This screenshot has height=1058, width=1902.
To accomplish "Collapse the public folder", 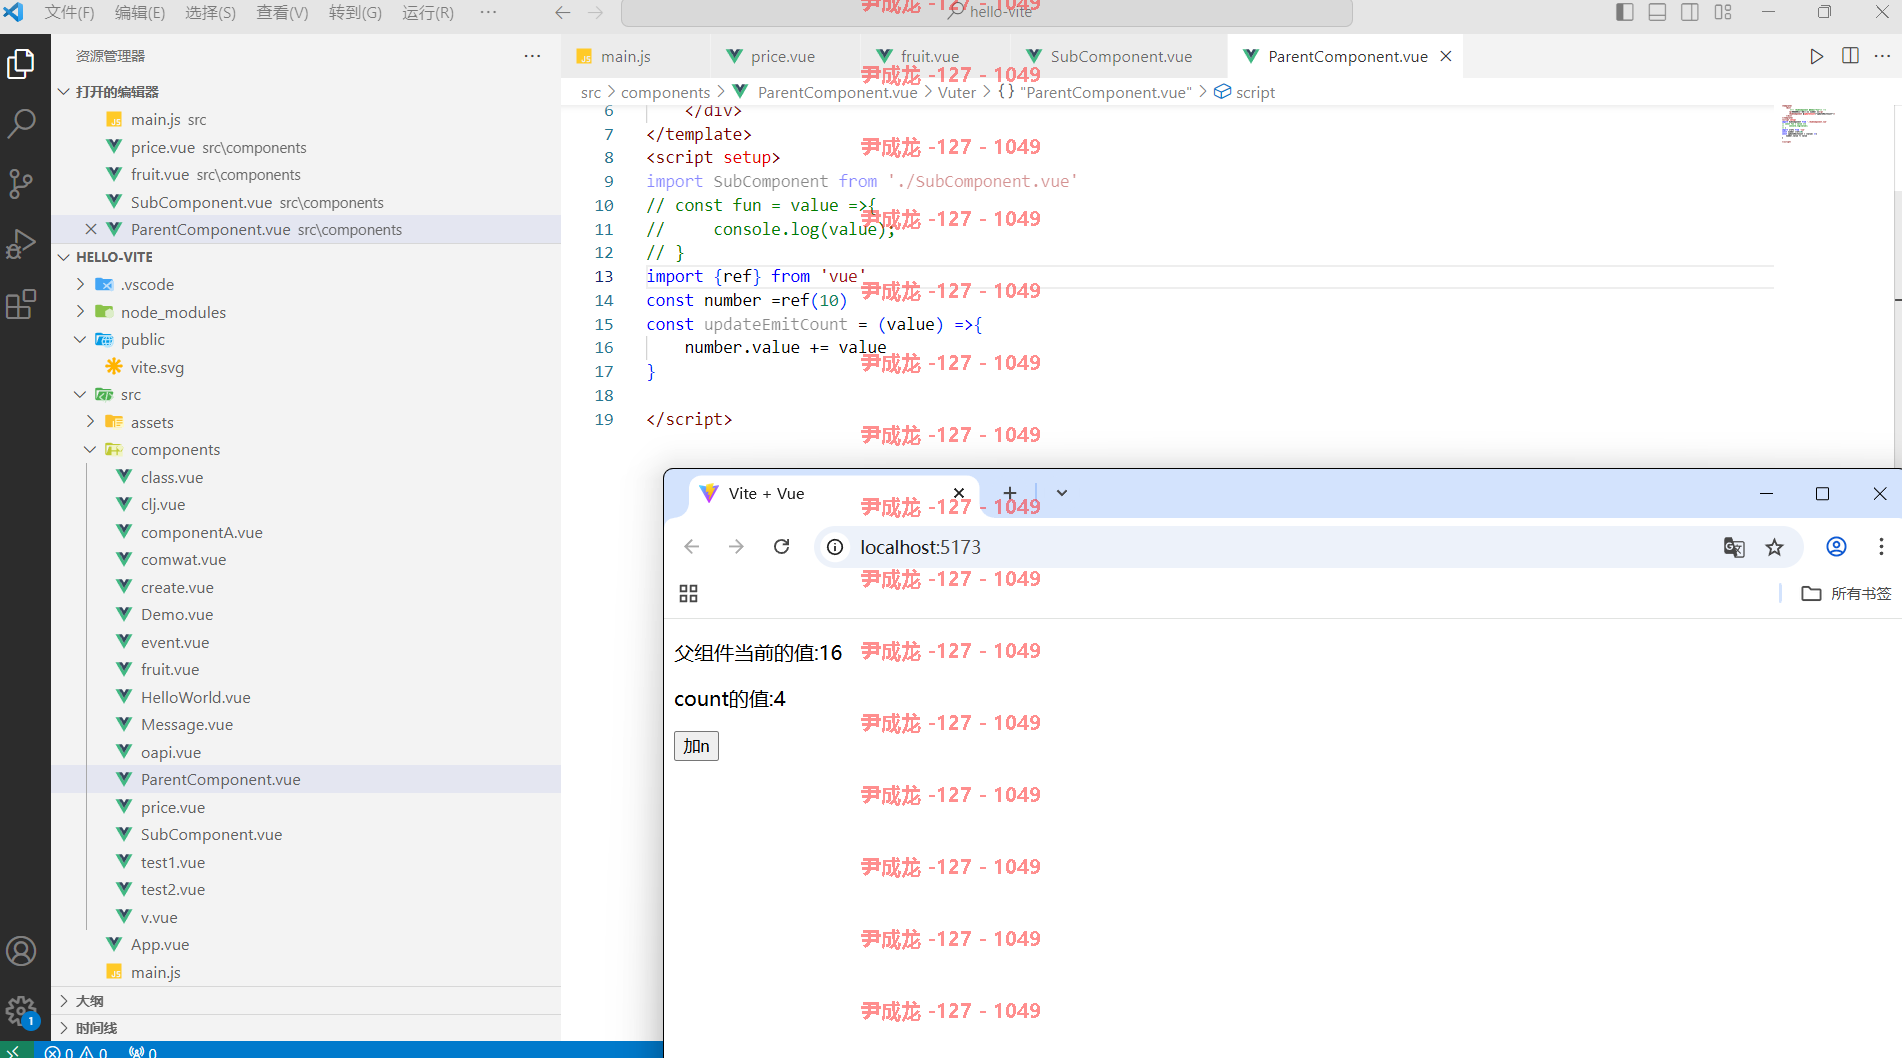I will 81,339.
